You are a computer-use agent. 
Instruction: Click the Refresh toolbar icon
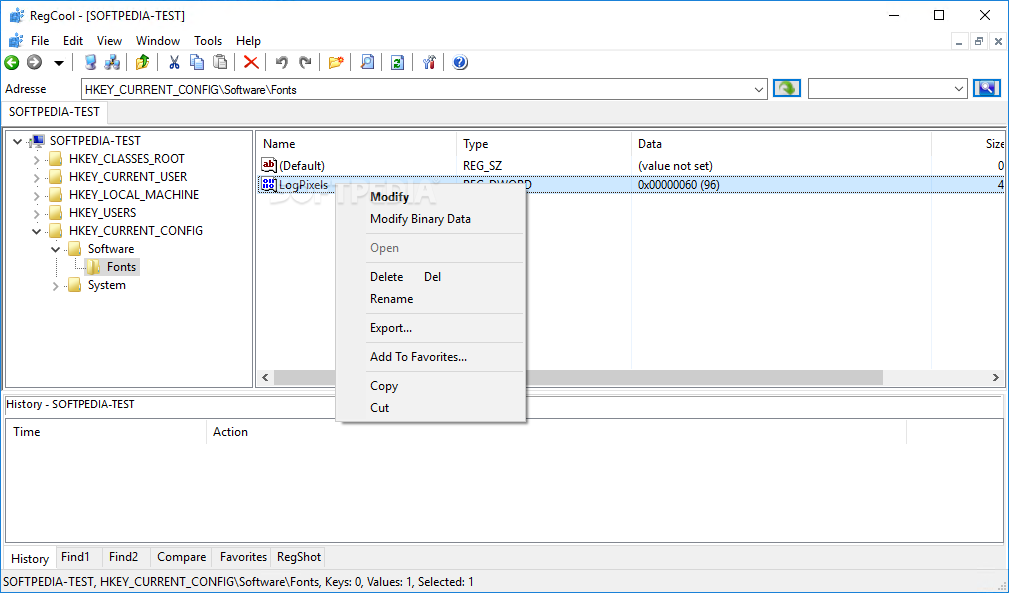pos(398,62)
